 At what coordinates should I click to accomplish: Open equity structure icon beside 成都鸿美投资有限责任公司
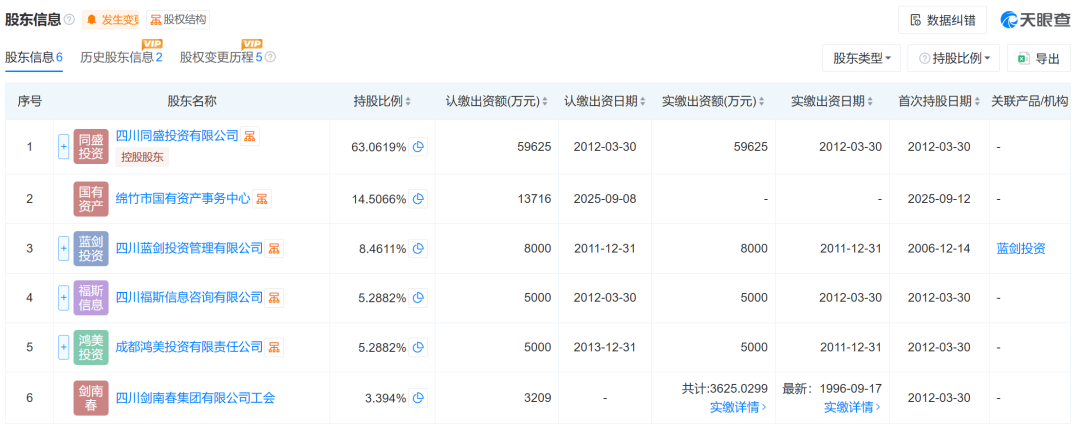[x=274, y=347]
